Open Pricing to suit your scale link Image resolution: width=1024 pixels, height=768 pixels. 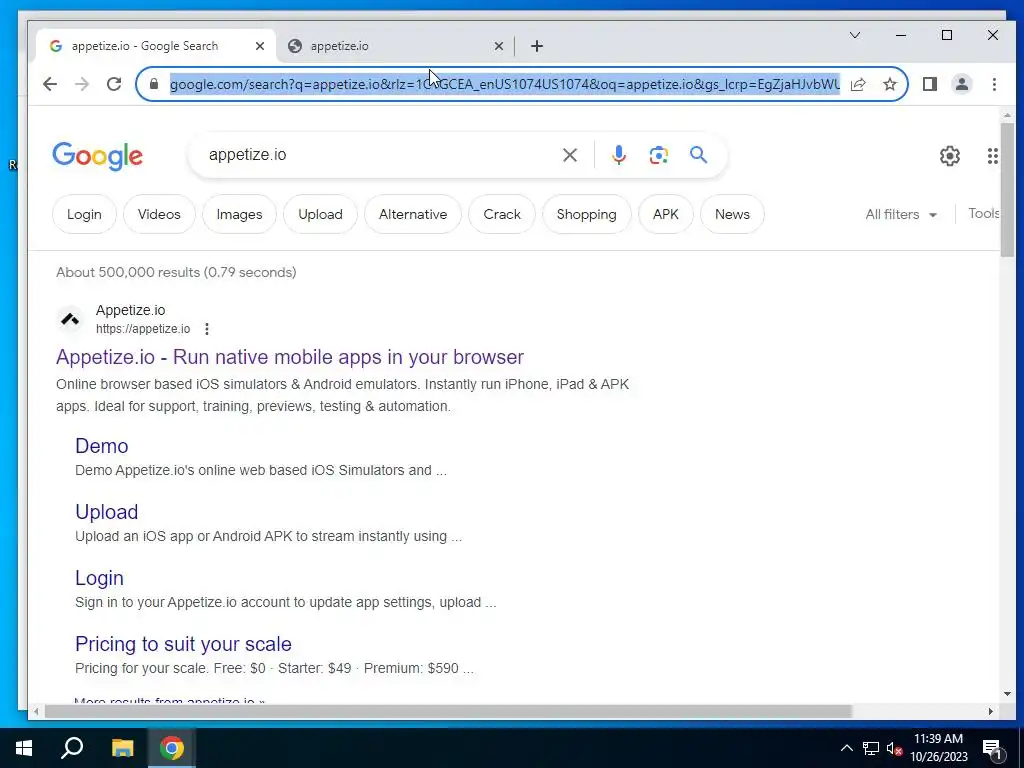[183, 644]
